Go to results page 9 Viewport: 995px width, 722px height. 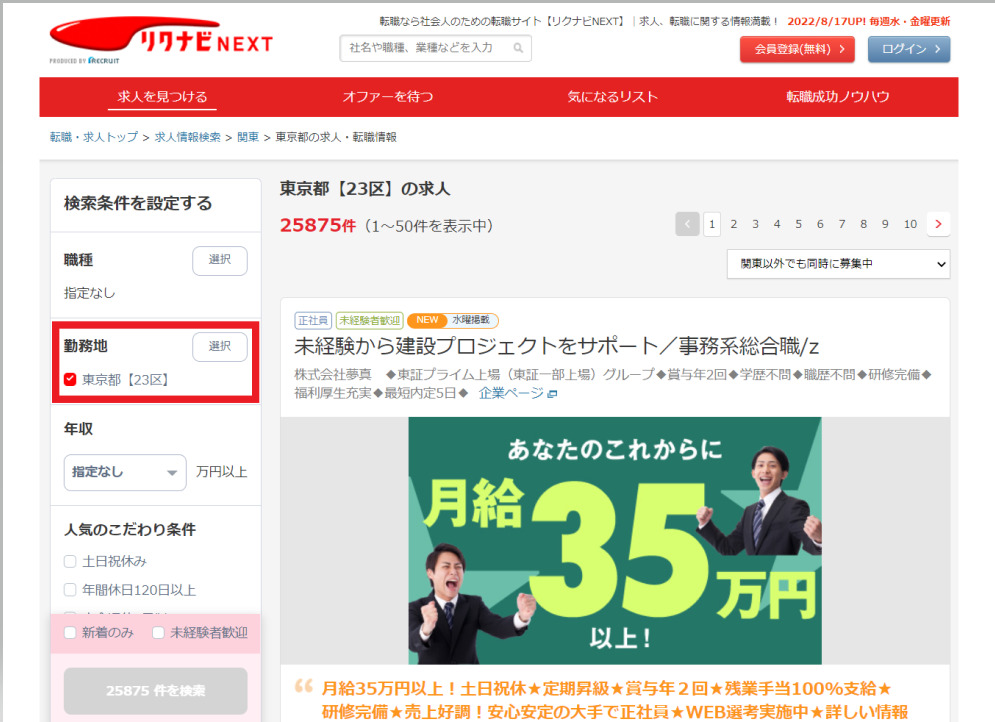(885, 224)
